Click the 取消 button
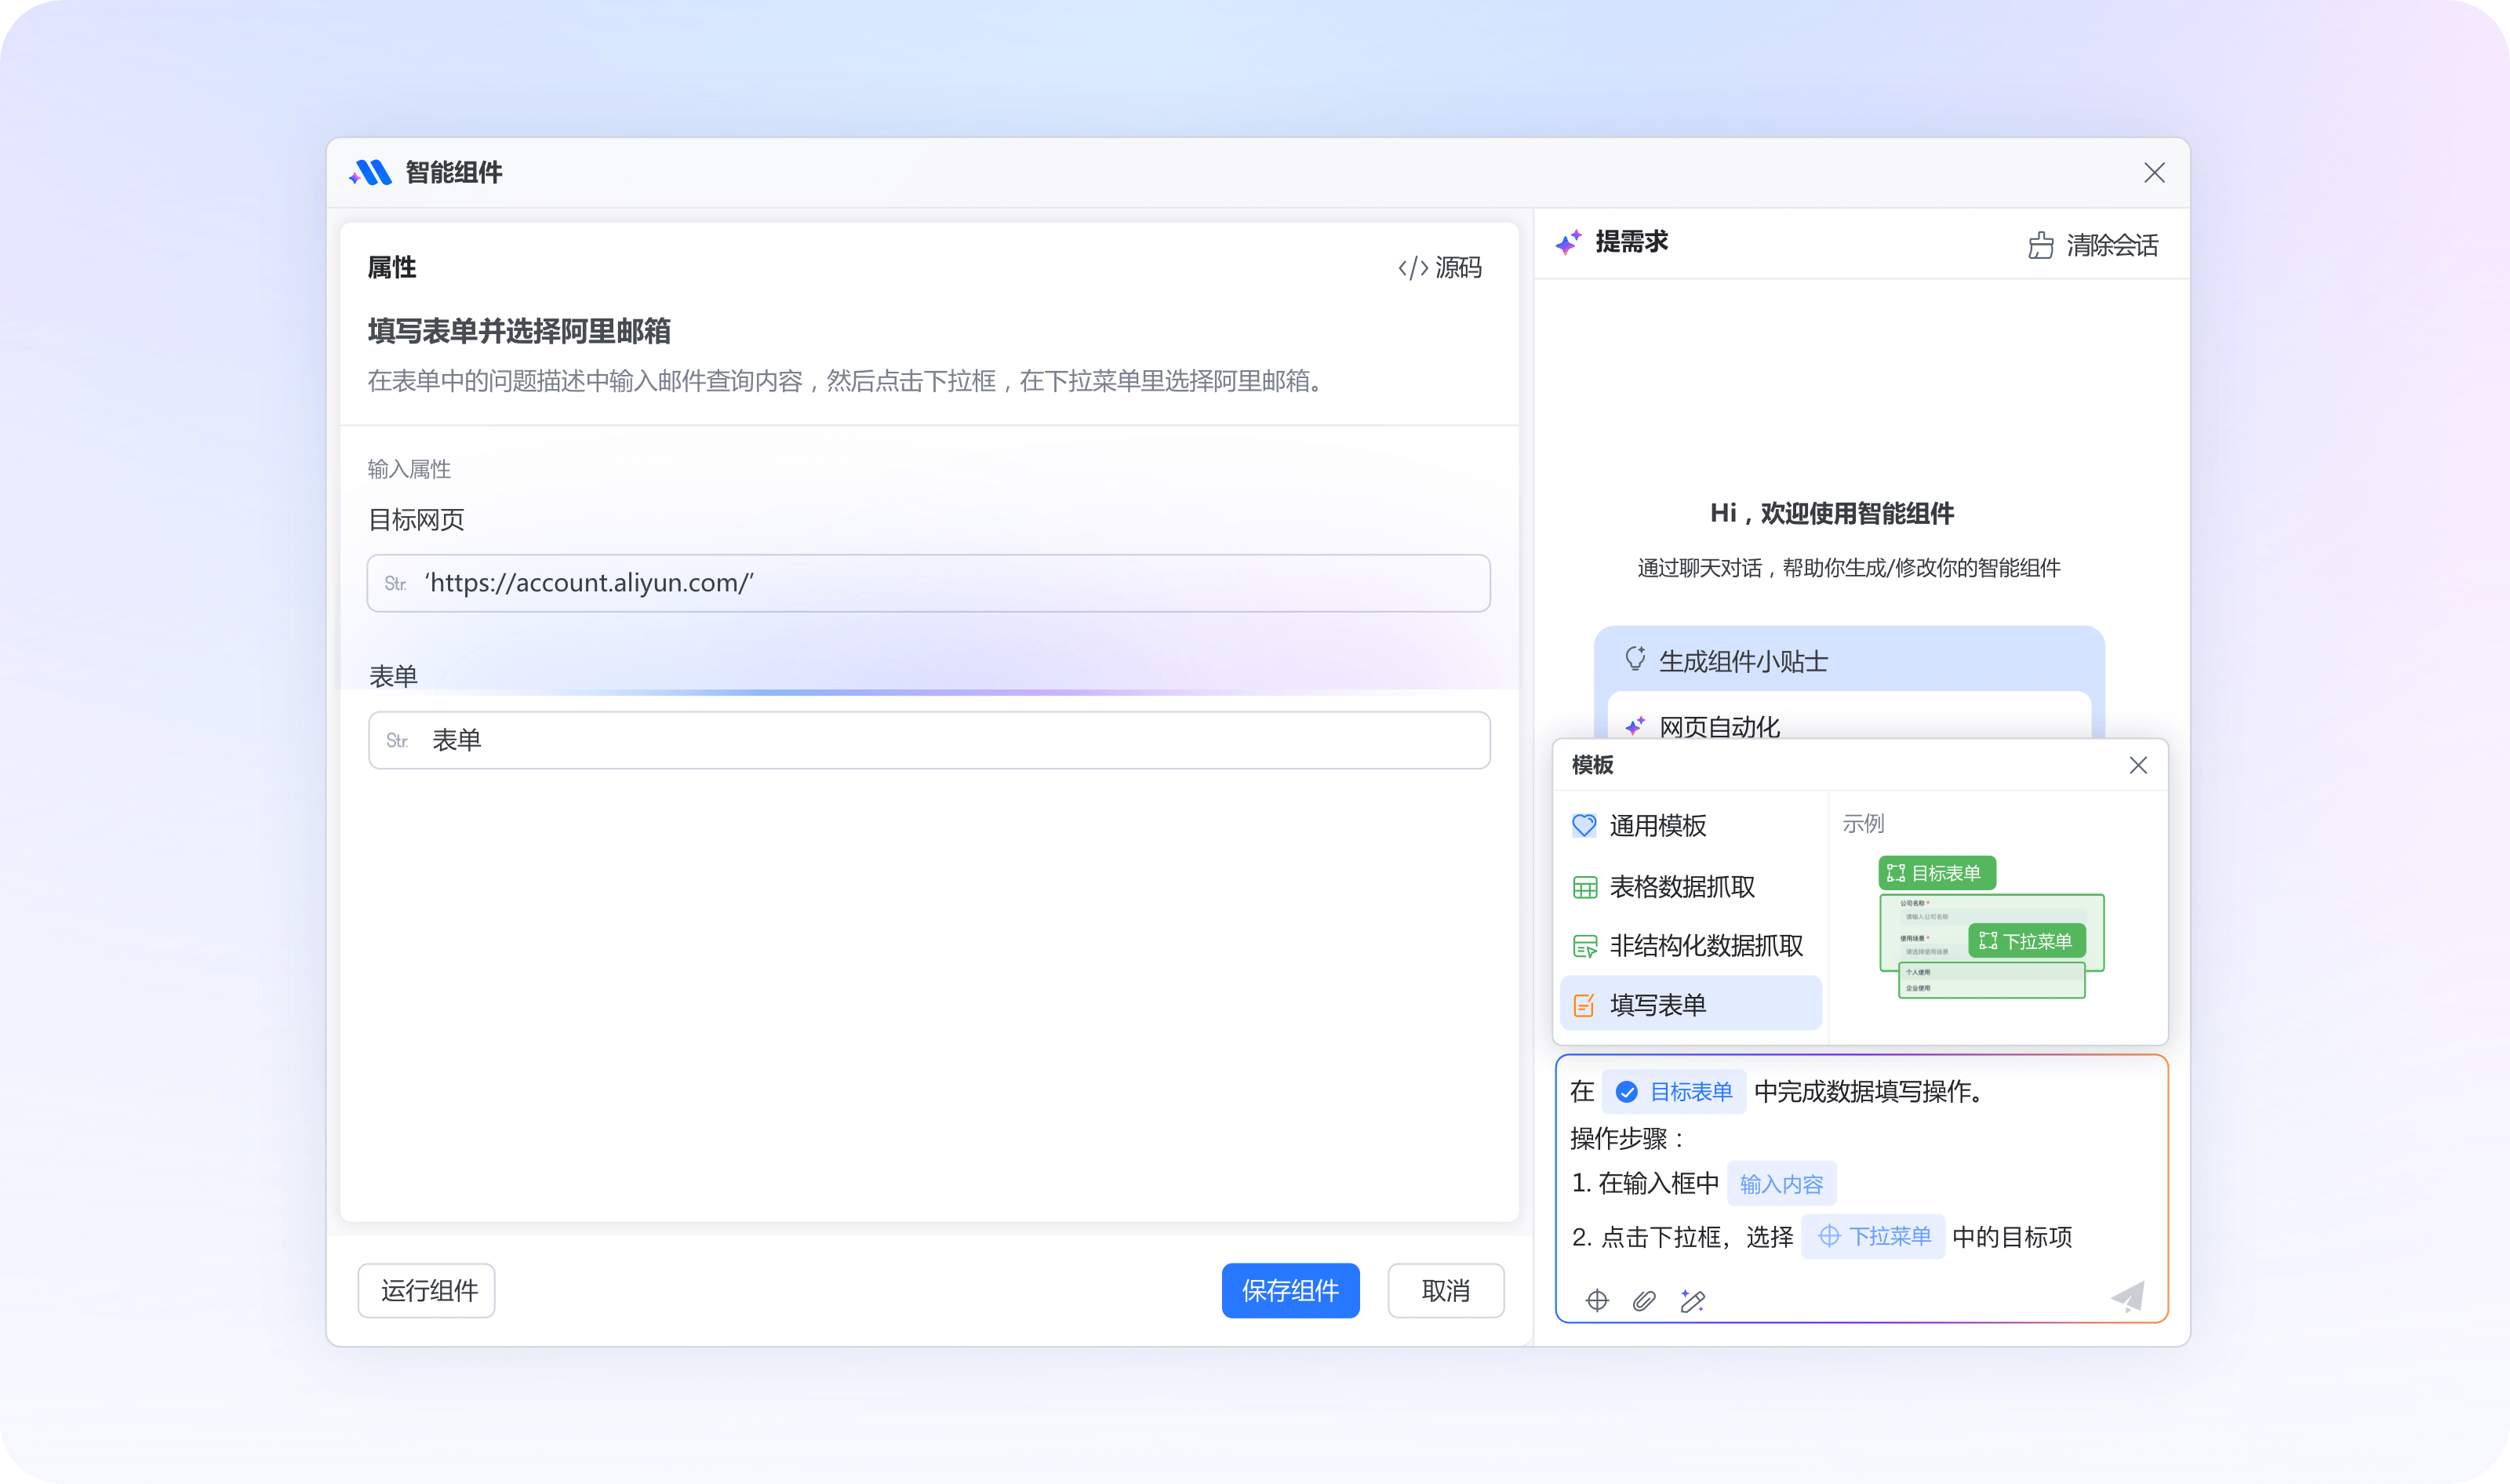 click(1445, 1291)
